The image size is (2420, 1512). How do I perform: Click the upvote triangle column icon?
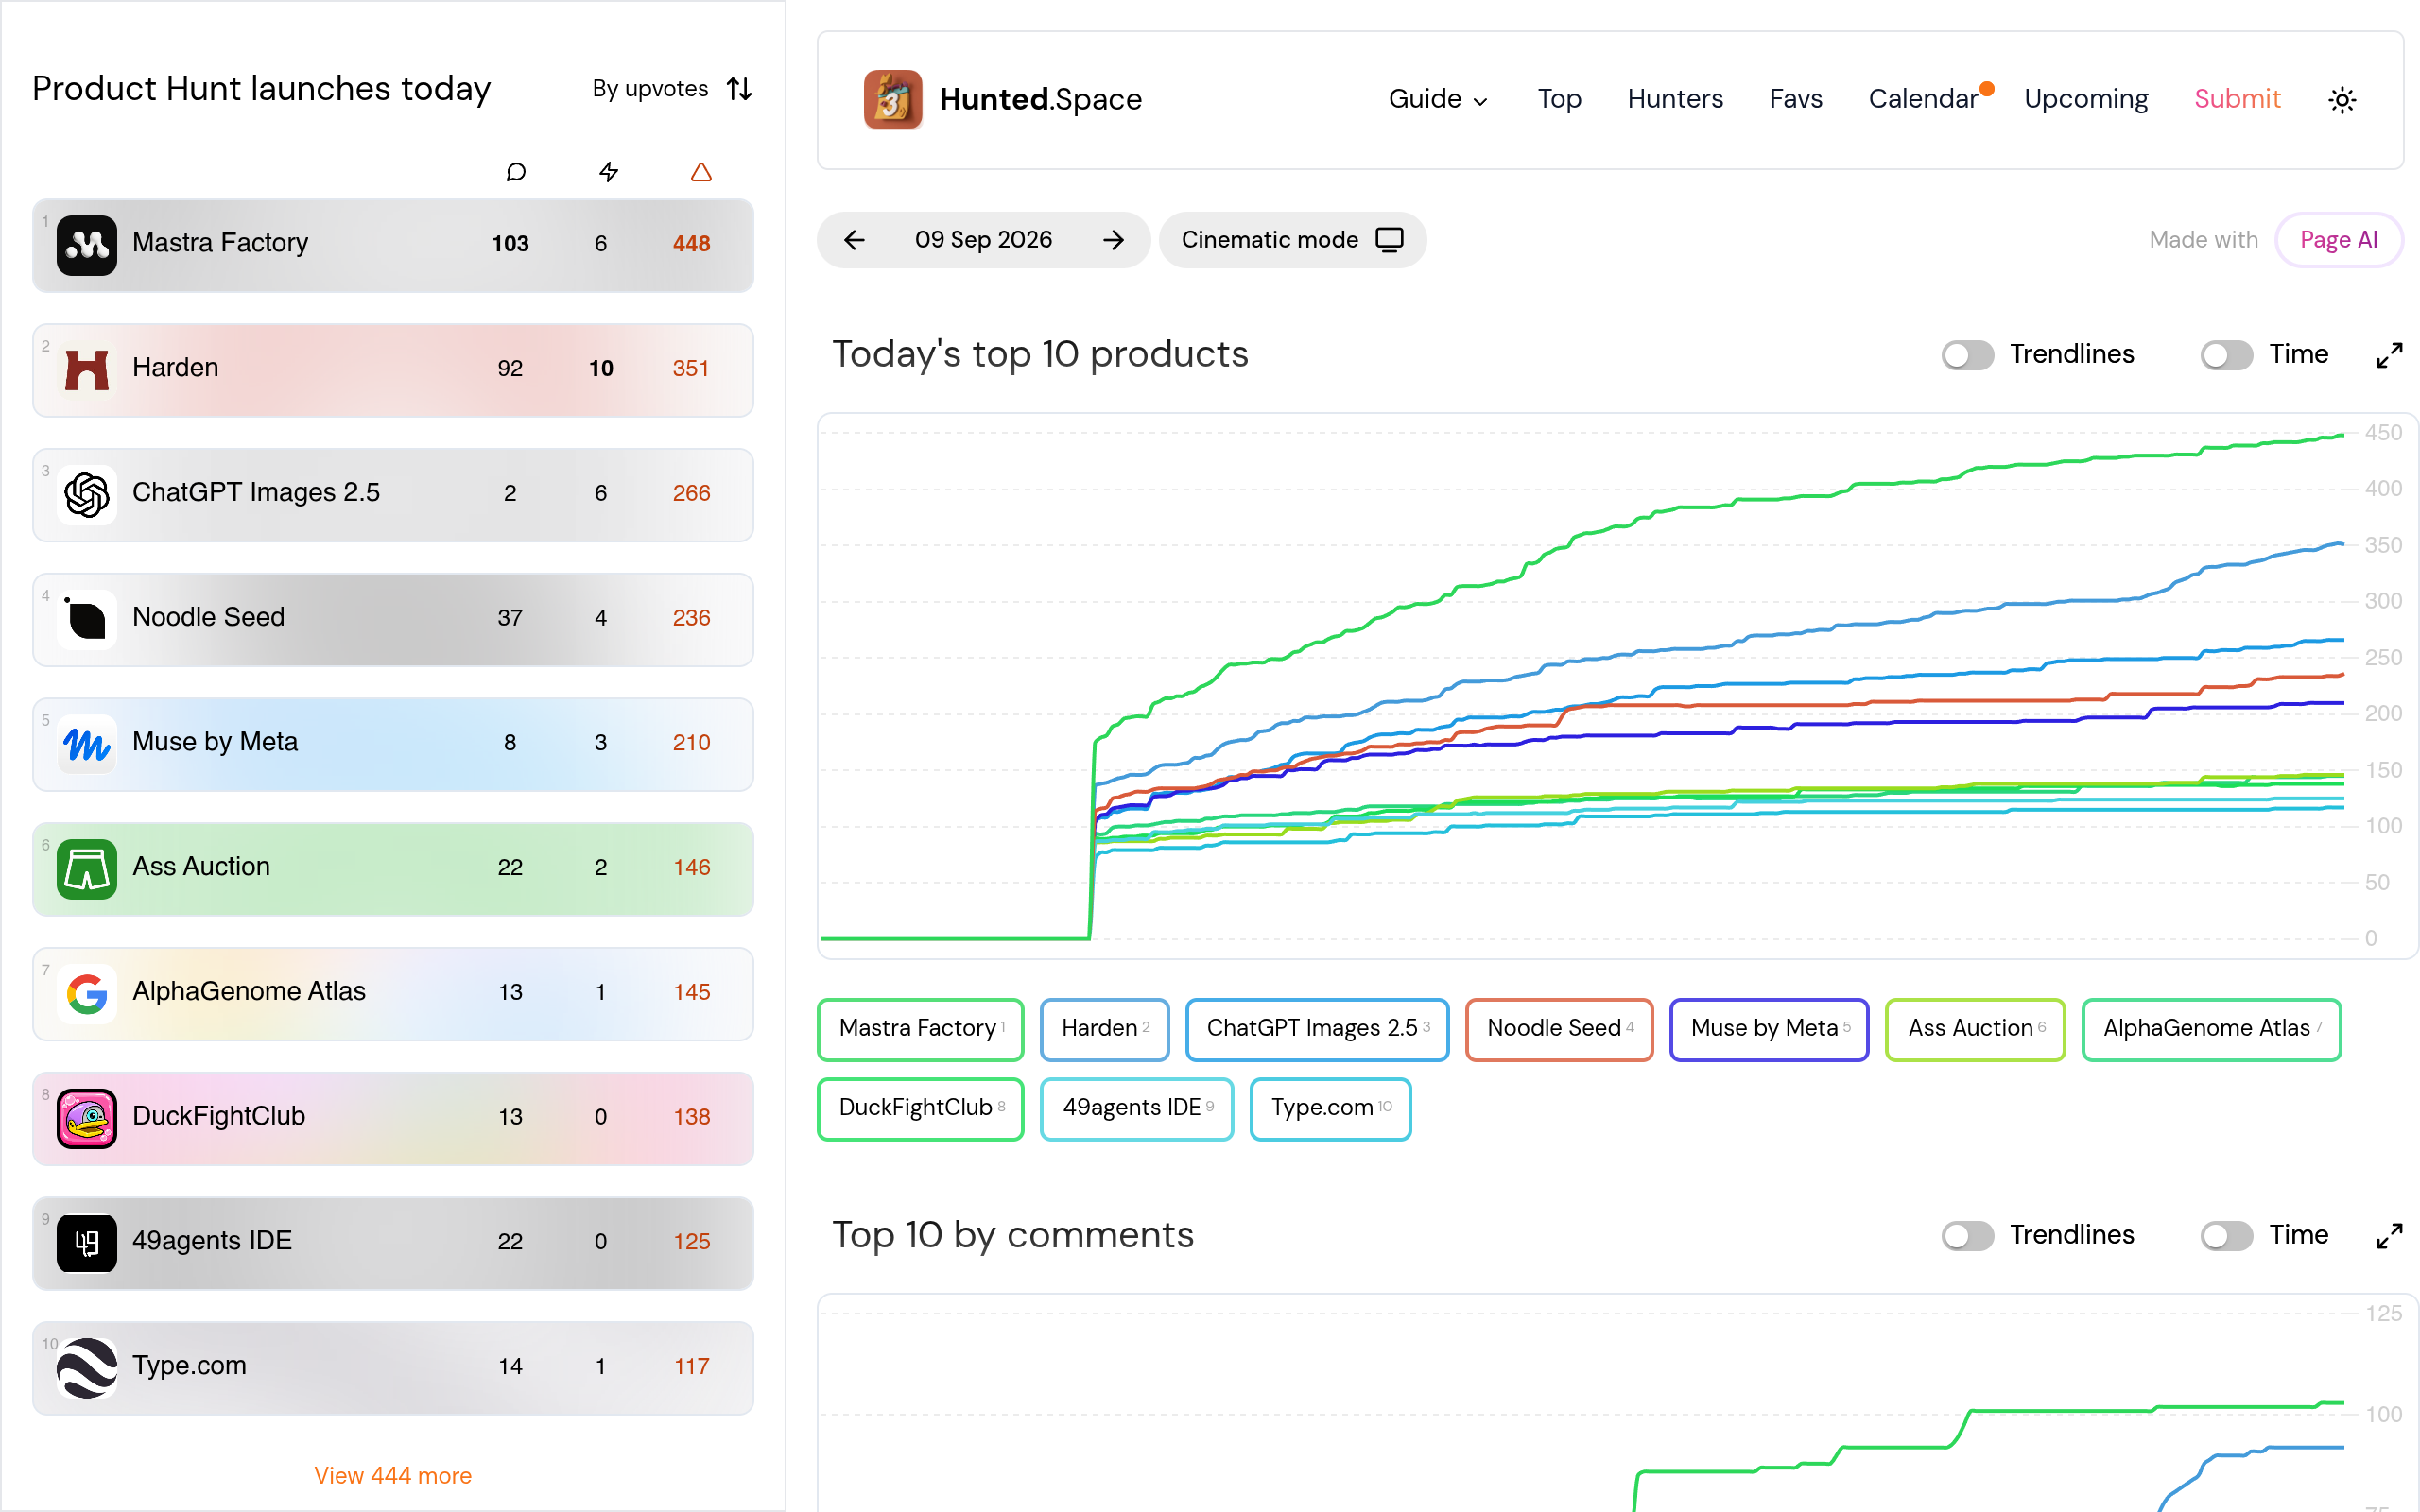pyautogui.click(x=701, y=172)
